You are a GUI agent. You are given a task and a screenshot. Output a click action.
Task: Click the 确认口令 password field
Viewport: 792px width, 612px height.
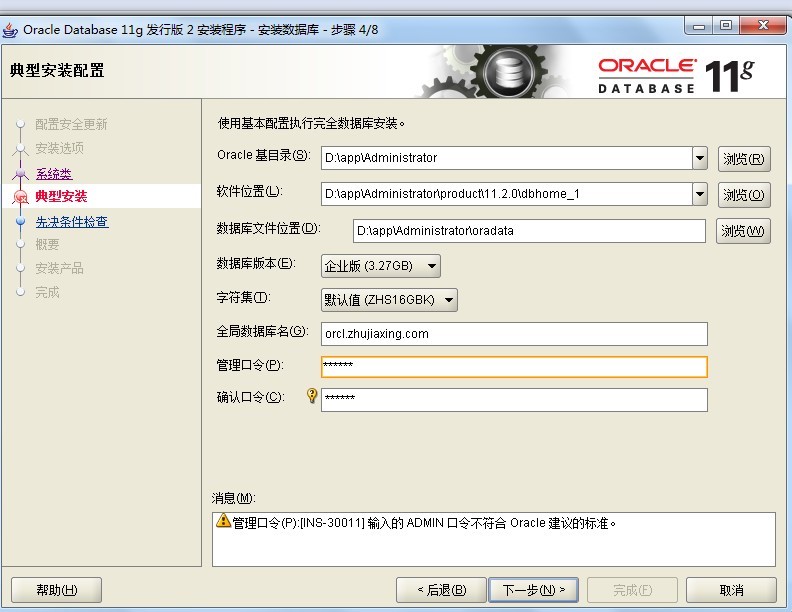[x=514, y=400]
